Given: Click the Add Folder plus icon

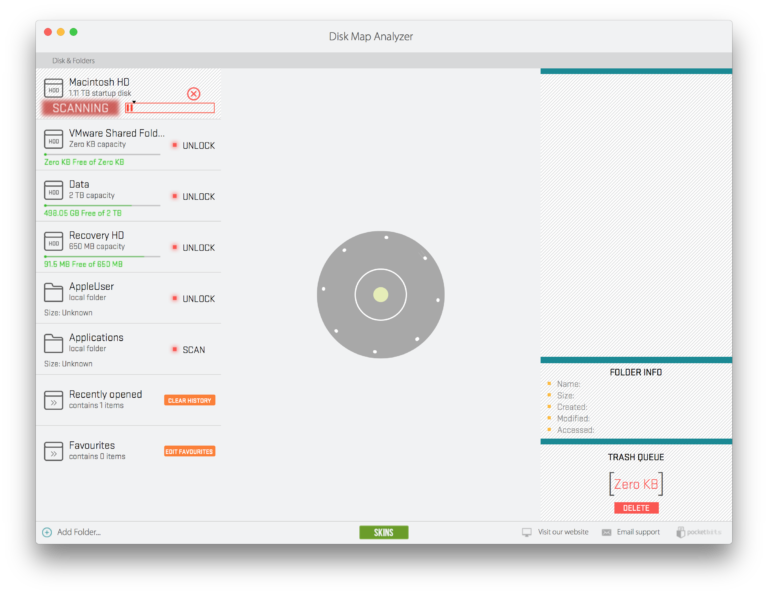Looking at the screenshot, I should (x=47, y=532).
